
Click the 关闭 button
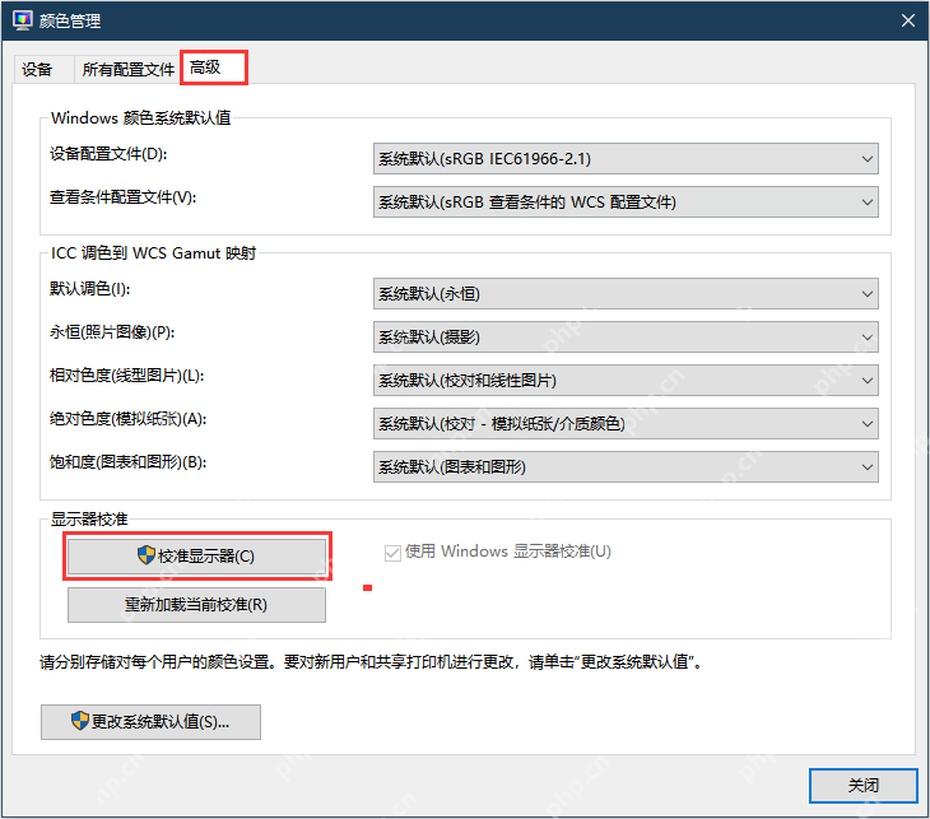coord(863,785)
